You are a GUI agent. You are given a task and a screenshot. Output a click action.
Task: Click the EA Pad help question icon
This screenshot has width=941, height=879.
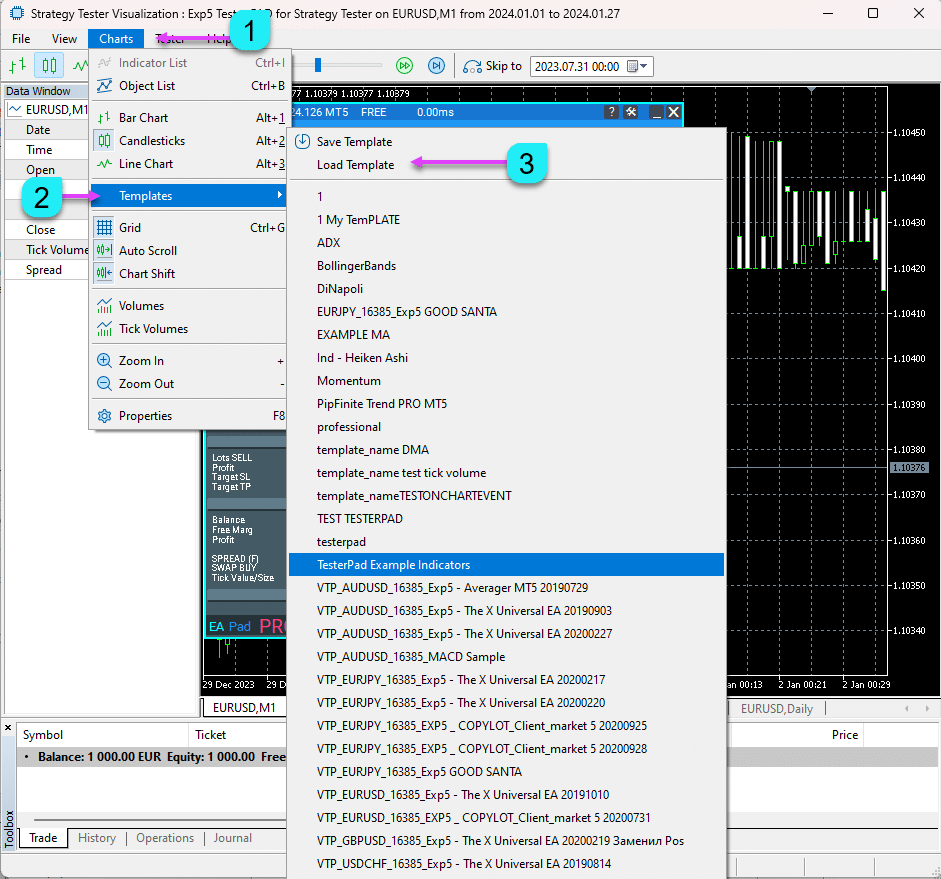click(x=611, y=112)
